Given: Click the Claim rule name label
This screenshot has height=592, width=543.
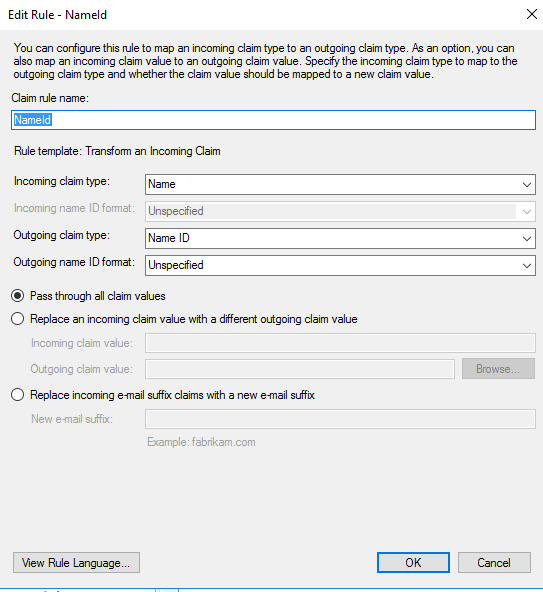Looking at the screenshot, I should [x=50, y=98].
